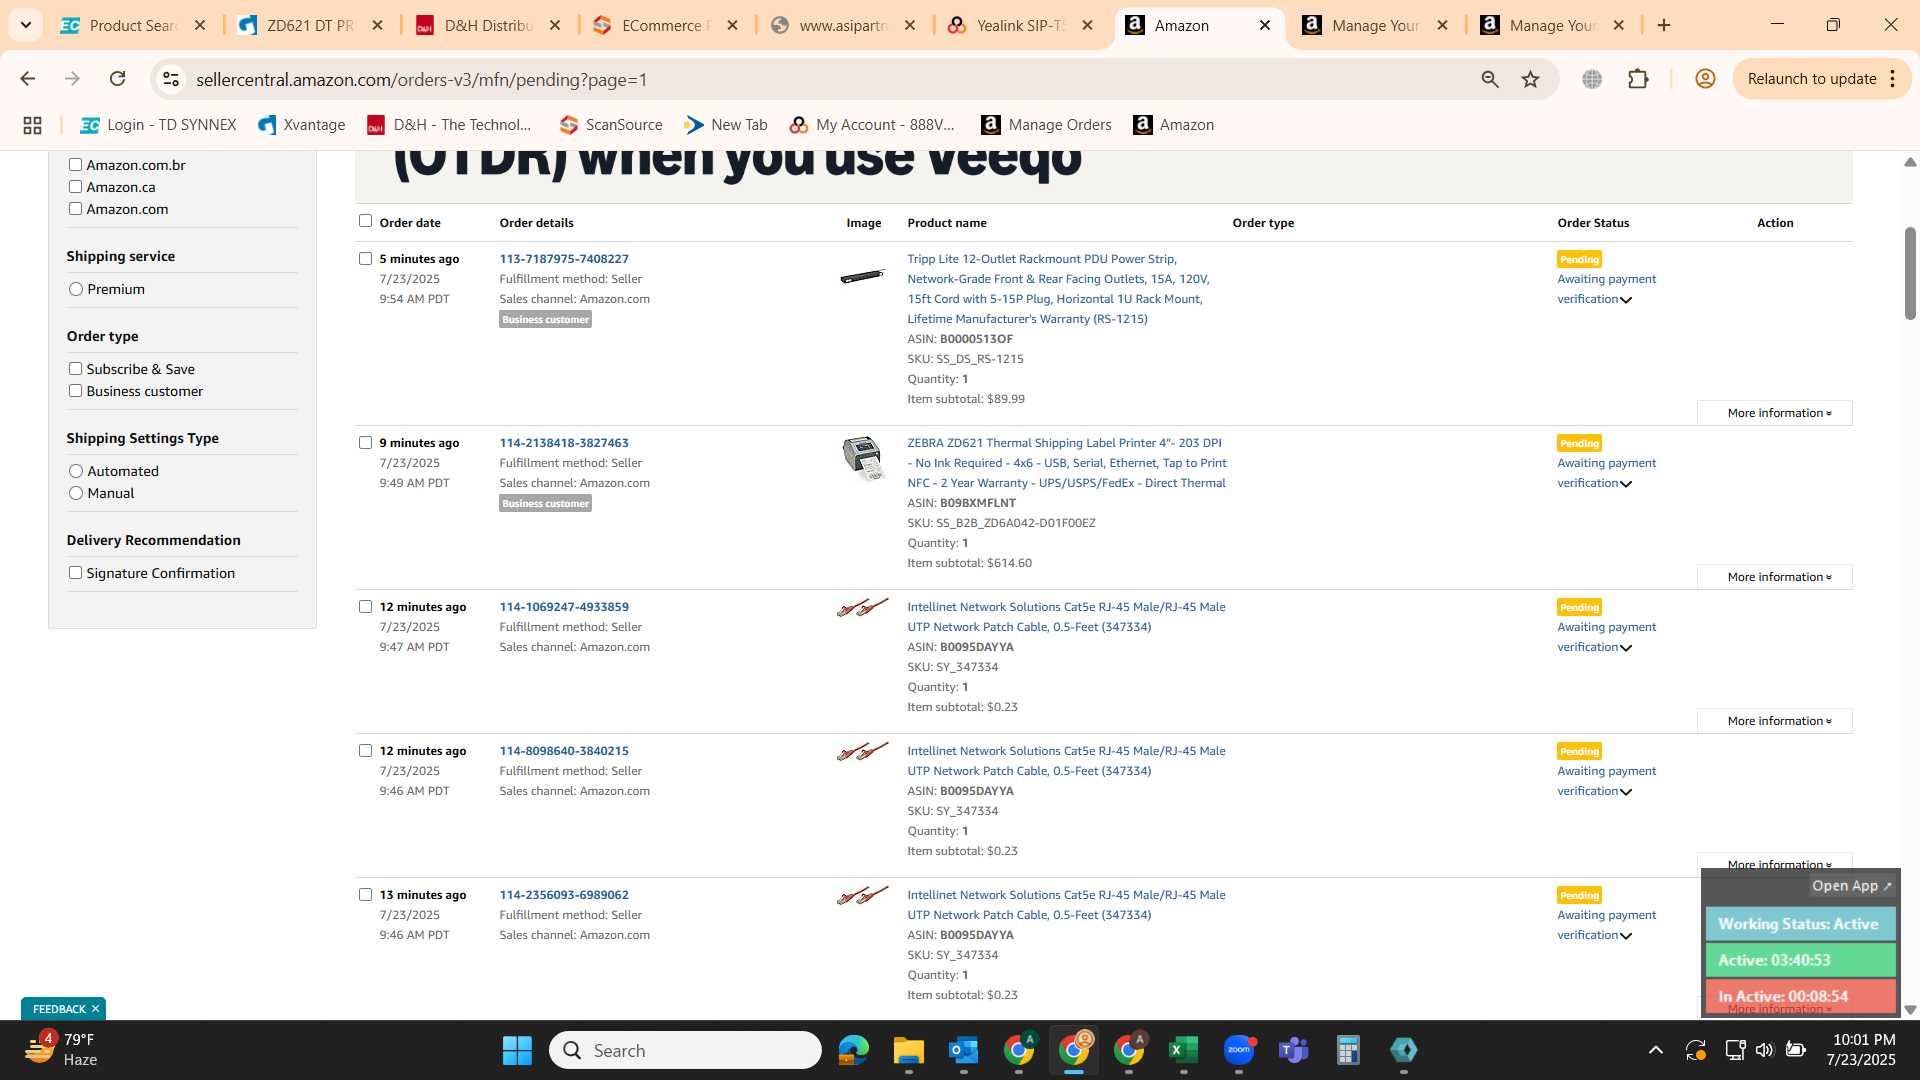
Task: Open the tab search dropdown arrow
Action: [25, 25]
